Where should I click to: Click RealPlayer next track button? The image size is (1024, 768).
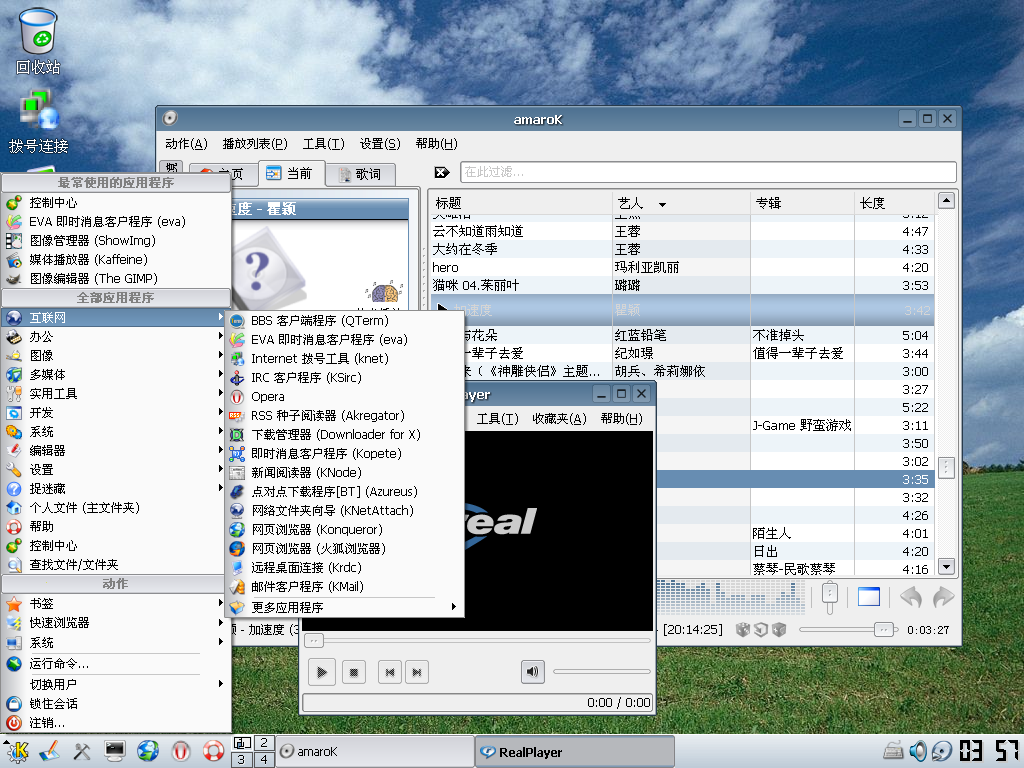[417, 672]
